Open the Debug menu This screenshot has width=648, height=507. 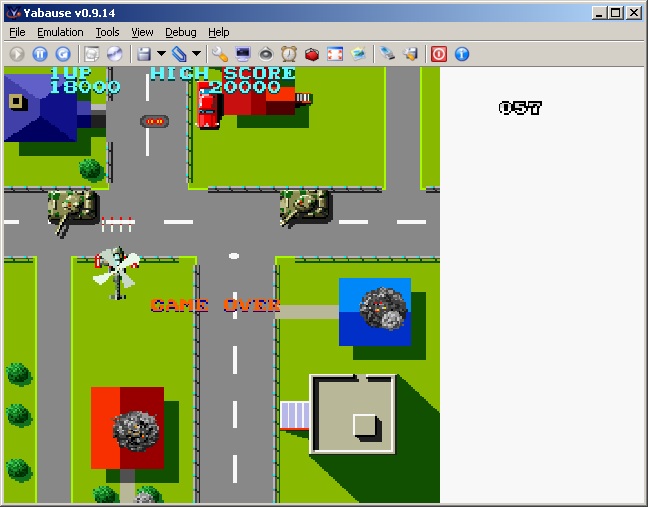[x=181, y=32]
